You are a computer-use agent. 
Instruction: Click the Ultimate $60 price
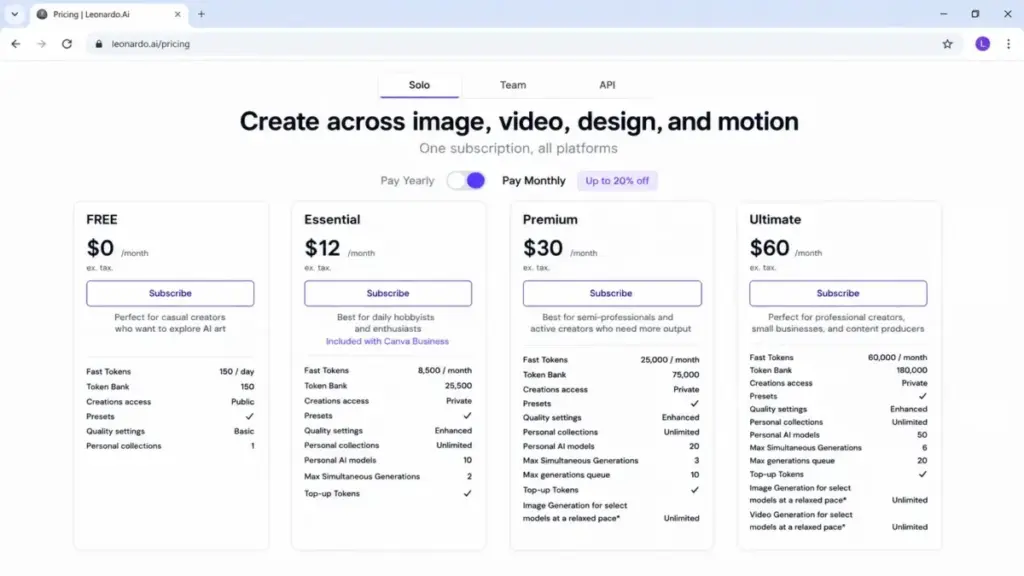[769, 248]
